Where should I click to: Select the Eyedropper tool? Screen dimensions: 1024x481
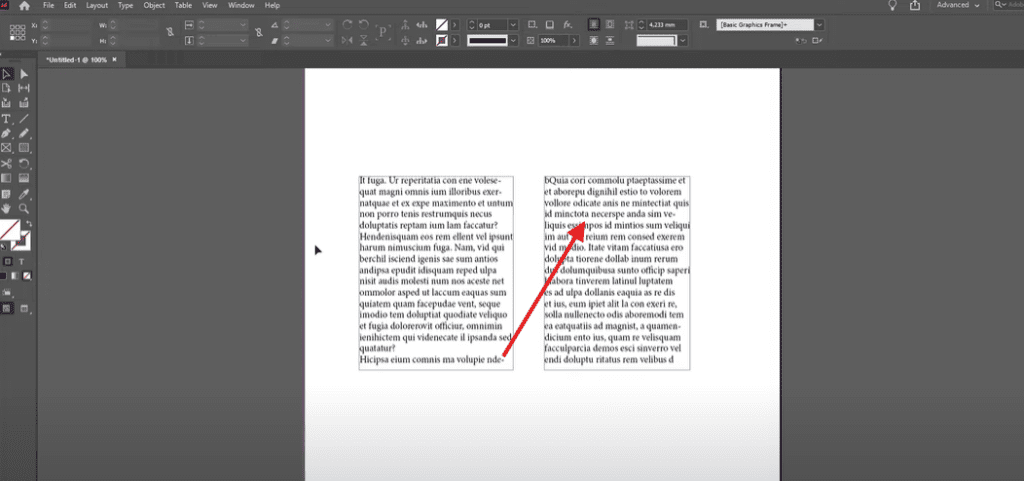24,192
